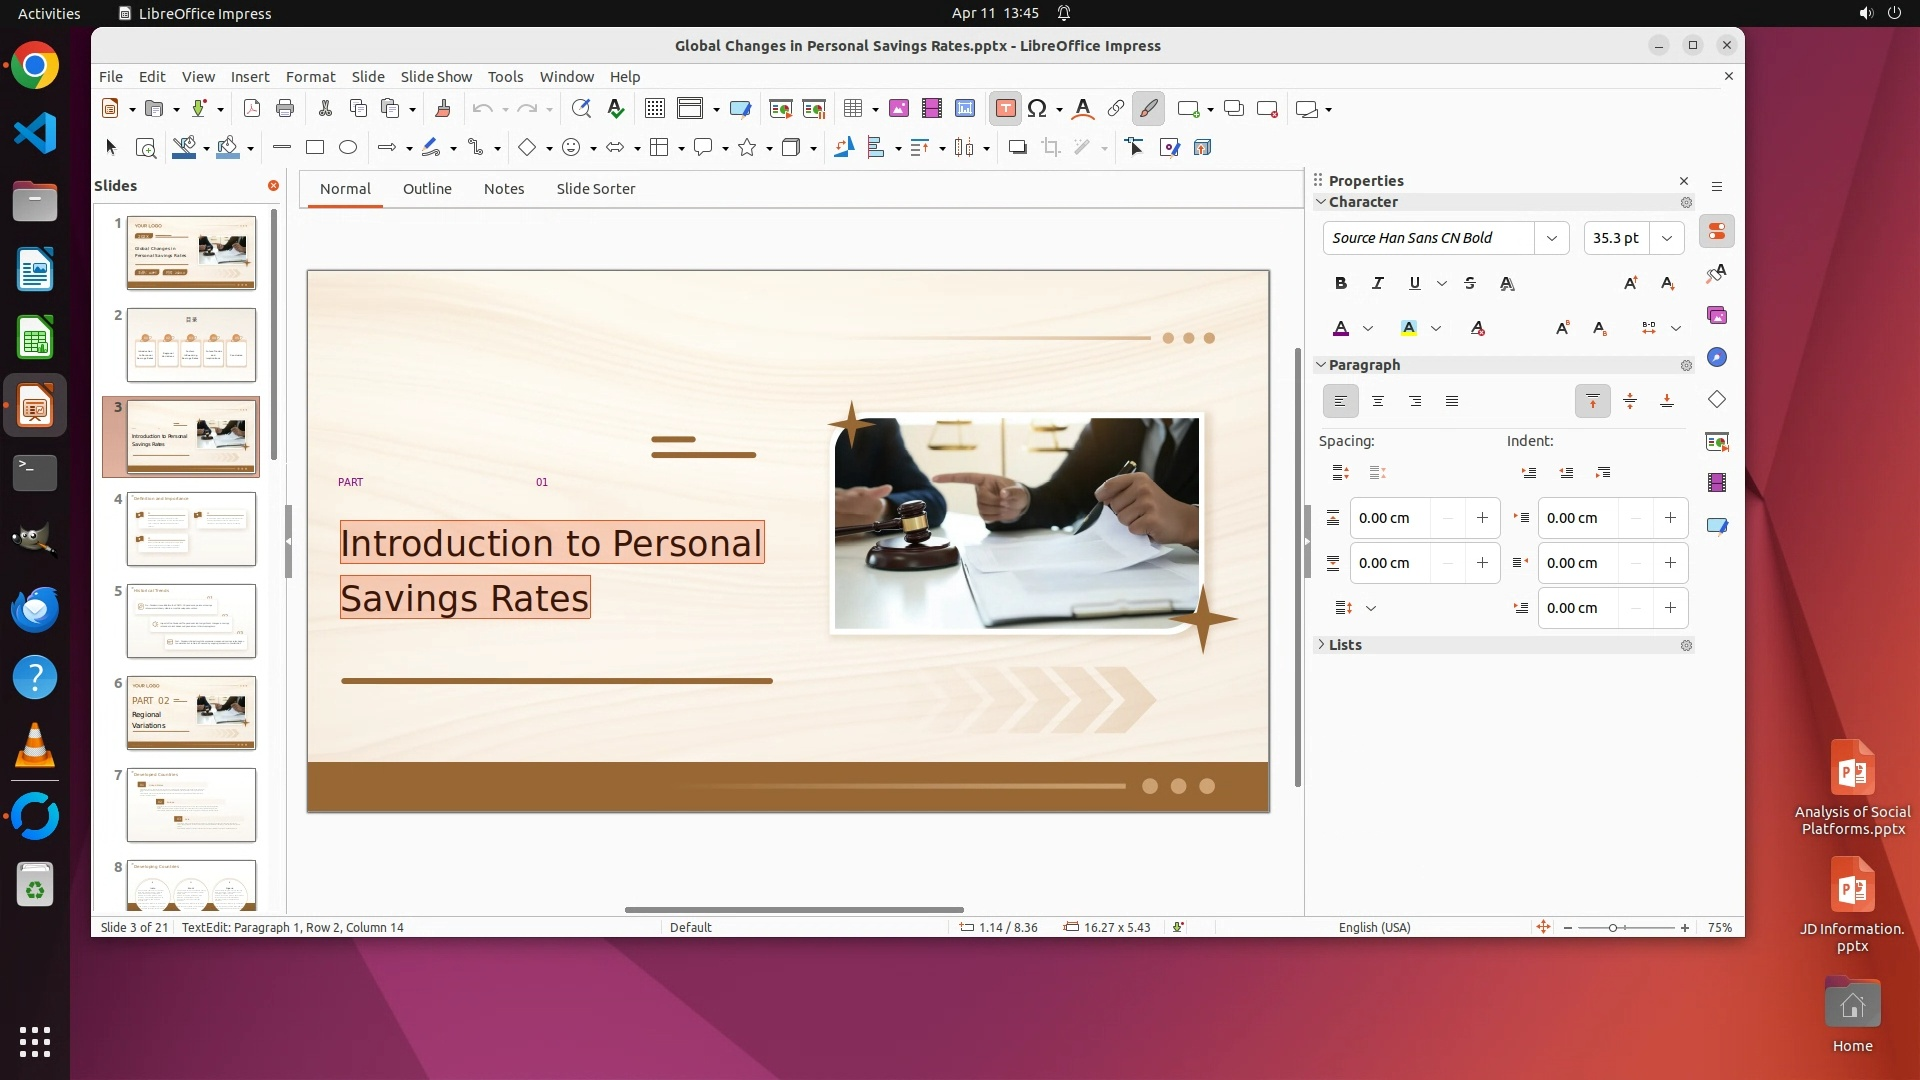Image resolution: width=1920 pixels, height=1080 pixels.
Task: Select the Rectangle shape tool
Action: (315, 148)
